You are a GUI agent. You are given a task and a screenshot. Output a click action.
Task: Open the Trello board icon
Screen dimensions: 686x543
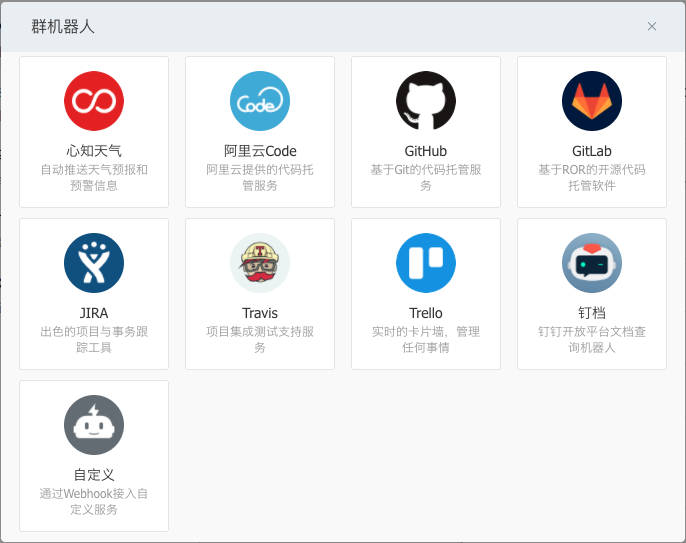point(426,263)
